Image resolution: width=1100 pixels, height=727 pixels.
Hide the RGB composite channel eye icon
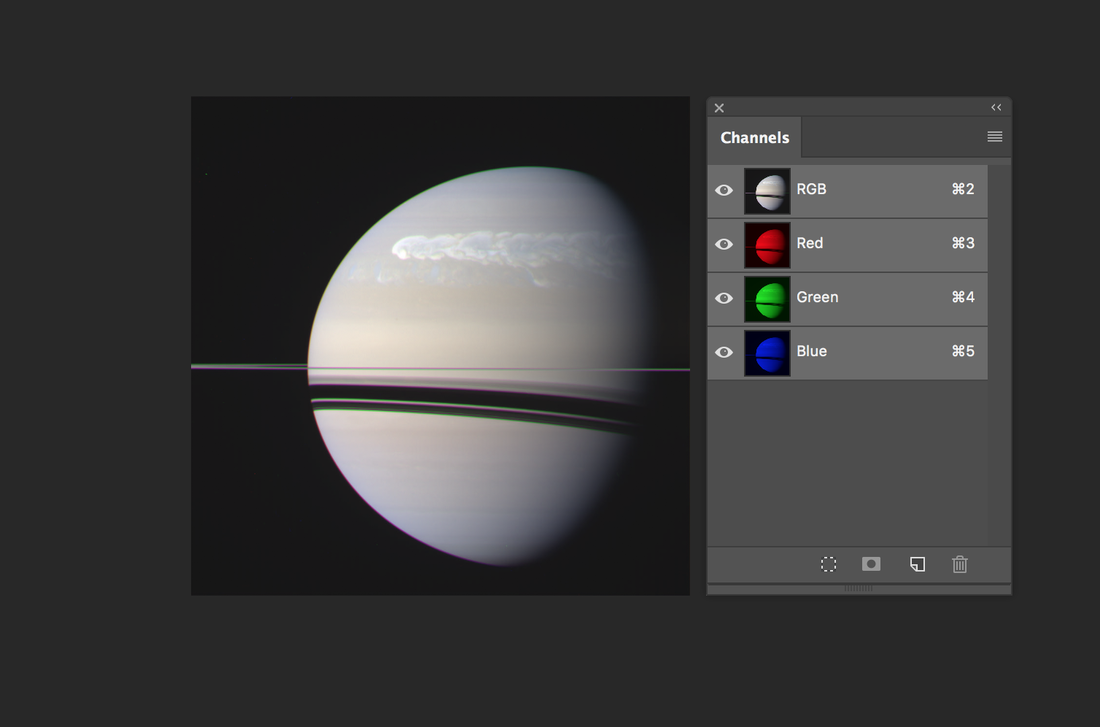pyautogui.click(x=724, y=190)
